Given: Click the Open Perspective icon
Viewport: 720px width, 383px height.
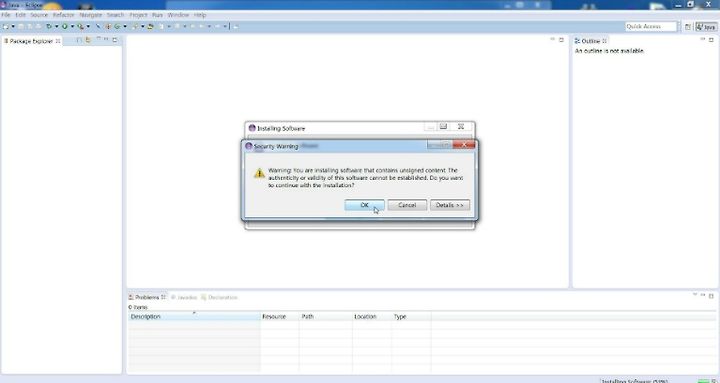Looking at the screenshot, I should (x=688, y=27).
